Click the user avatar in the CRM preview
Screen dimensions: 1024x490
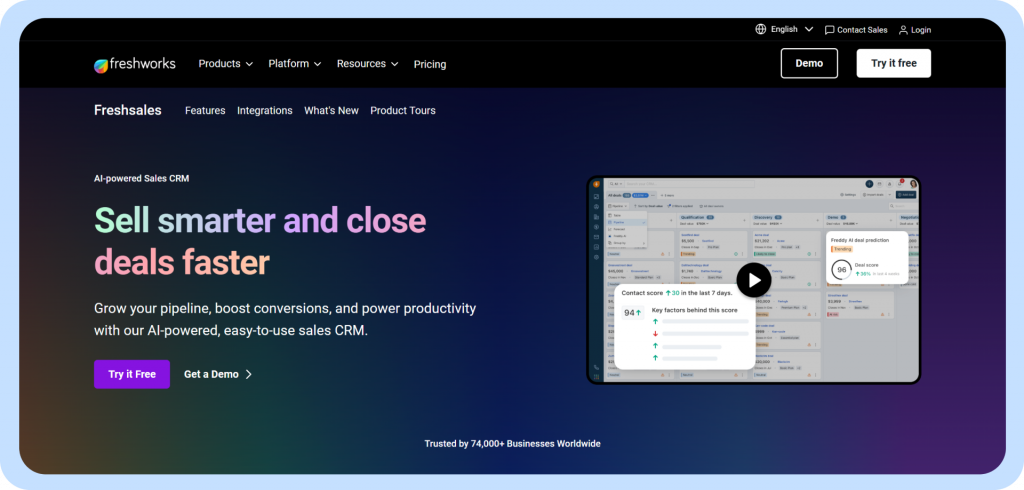(912, 184)
